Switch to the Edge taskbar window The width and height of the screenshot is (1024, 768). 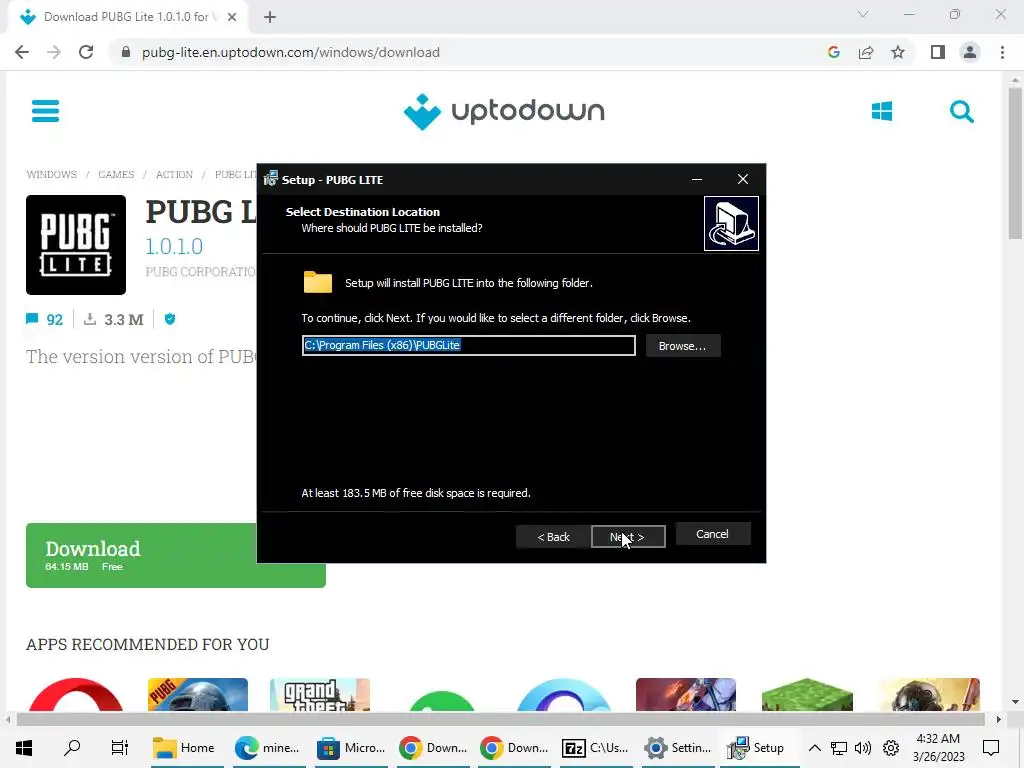(x=267, y=748)
